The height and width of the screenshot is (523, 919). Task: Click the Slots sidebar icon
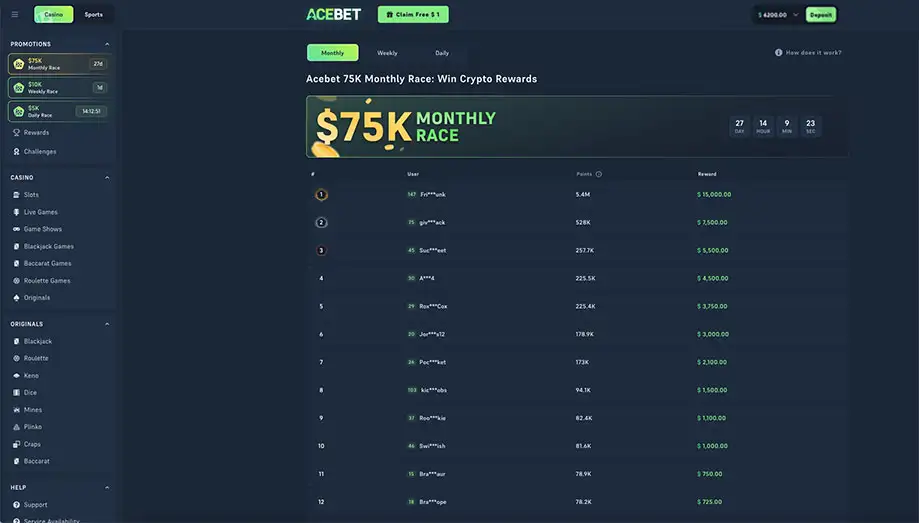[16, 195]
